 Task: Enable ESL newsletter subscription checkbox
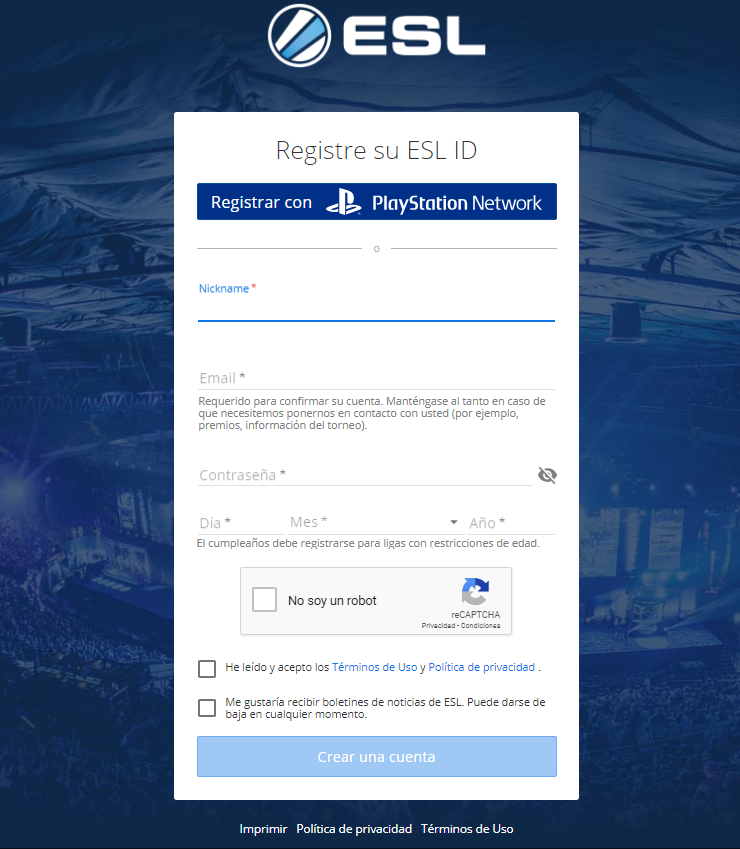[x=207, y=708]
